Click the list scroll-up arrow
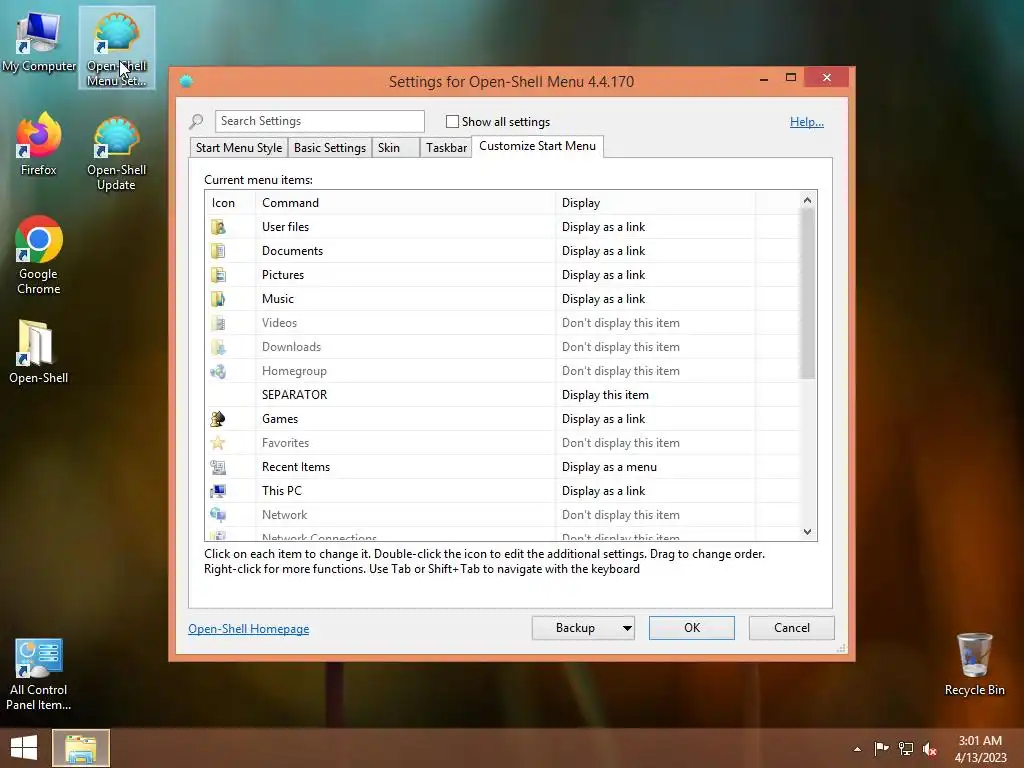The height and width of the screenshot is (768, 1024). tap(808, 200)
